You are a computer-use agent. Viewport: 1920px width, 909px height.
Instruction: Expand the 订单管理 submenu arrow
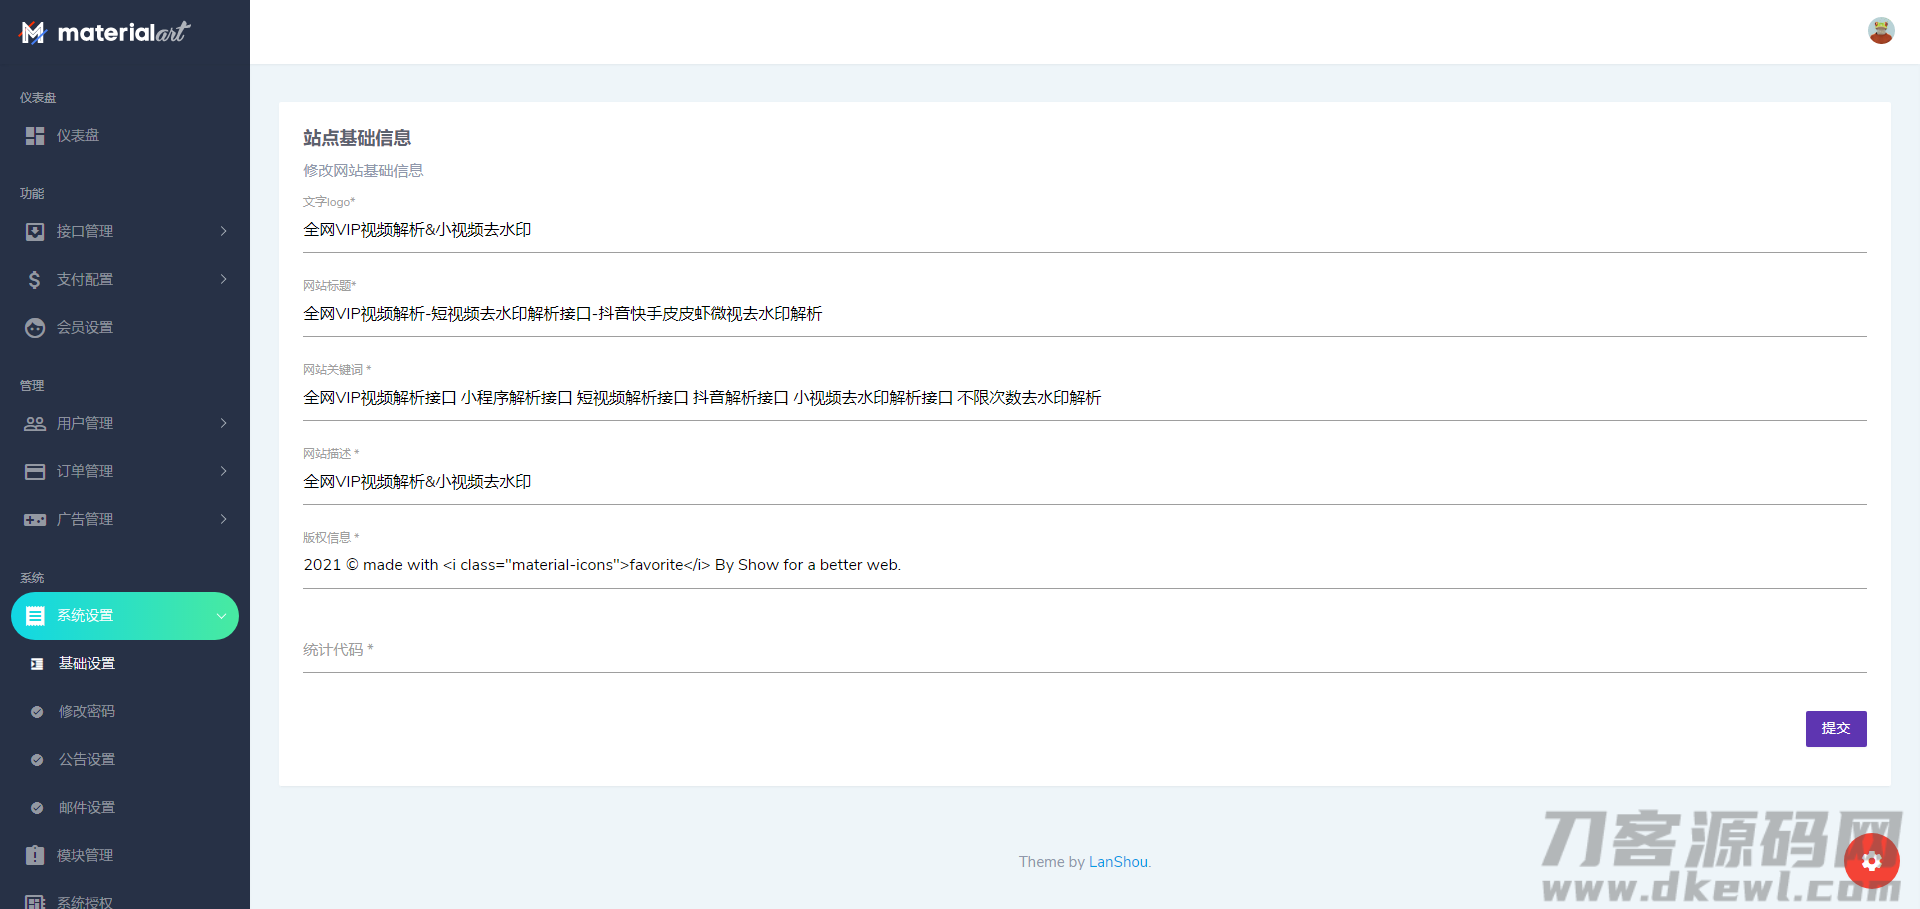[223, 472]
